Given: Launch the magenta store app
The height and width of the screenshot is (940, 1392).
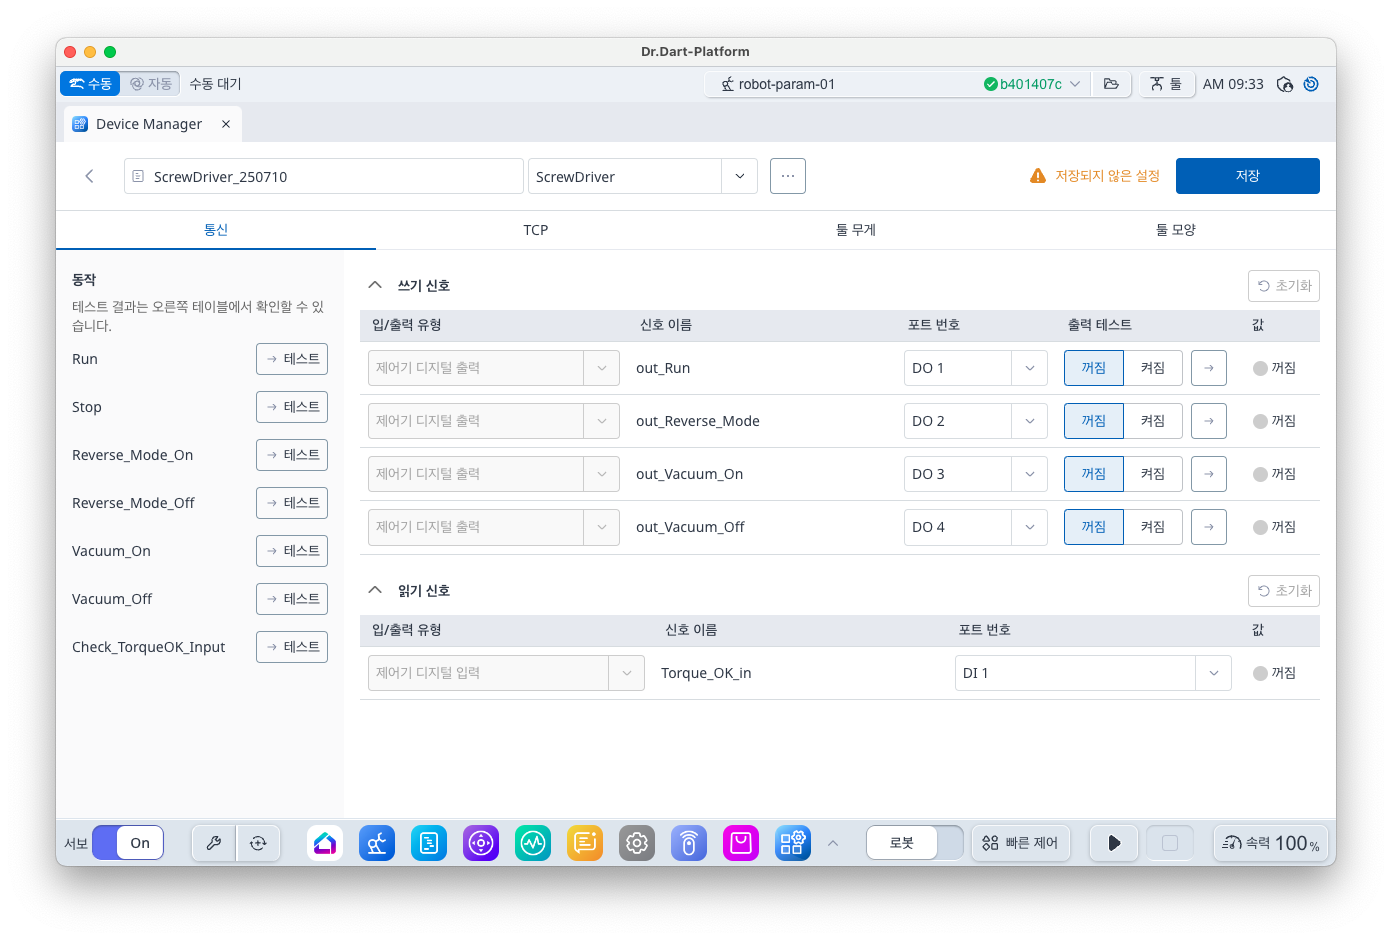Looking at the screenshot, I should (741, 843).
